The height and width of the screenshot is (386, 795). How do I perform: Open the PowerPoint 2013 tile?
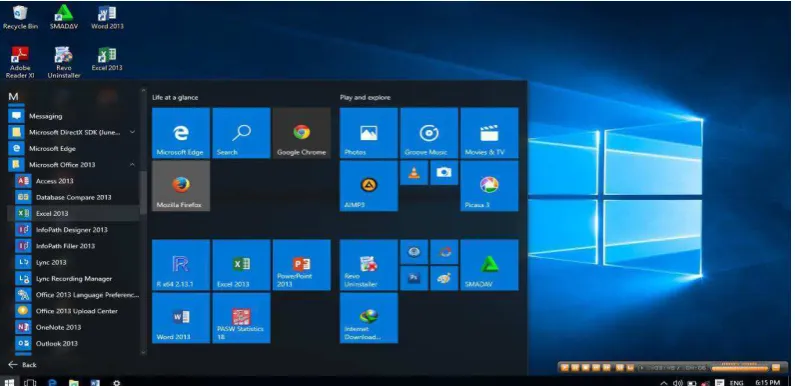click(x=302, y=265)
